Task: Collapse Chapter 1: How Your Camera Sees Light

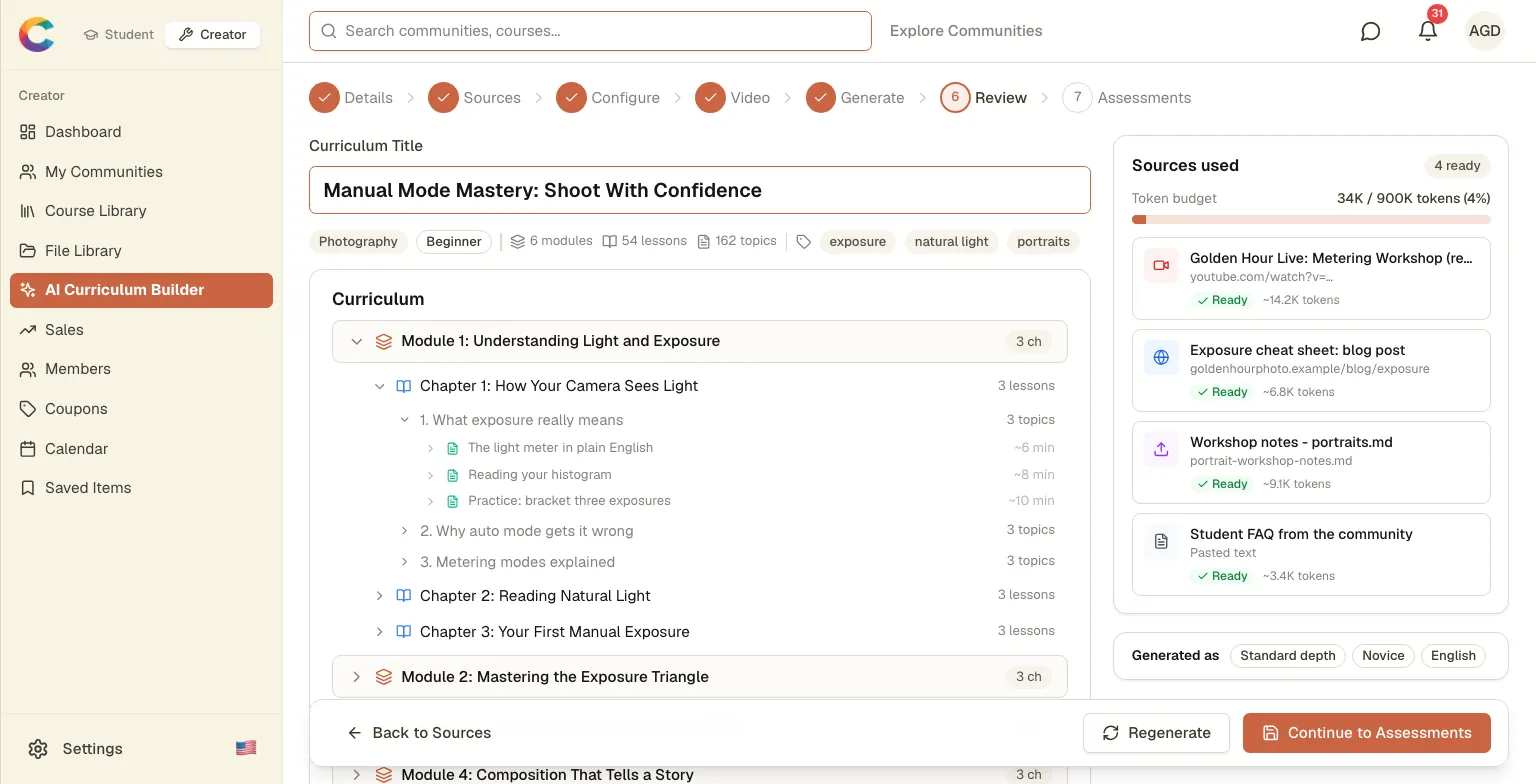Action: tap(379, 386)
